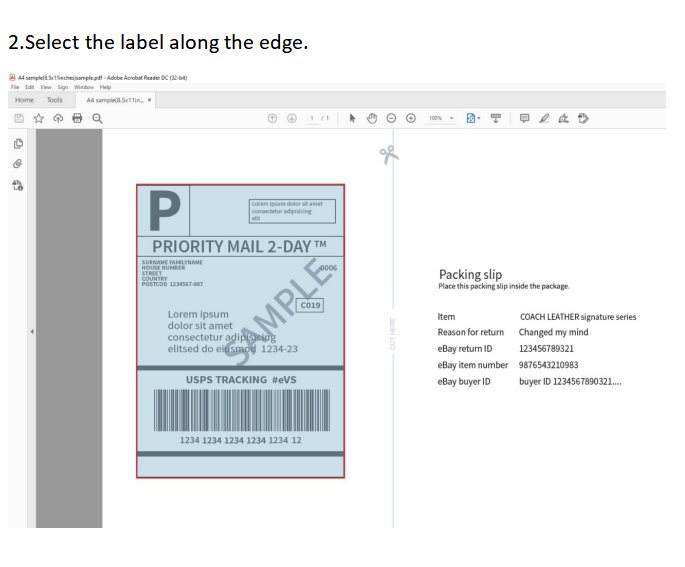Collapse the navigation pane arrow

point(32,332)
